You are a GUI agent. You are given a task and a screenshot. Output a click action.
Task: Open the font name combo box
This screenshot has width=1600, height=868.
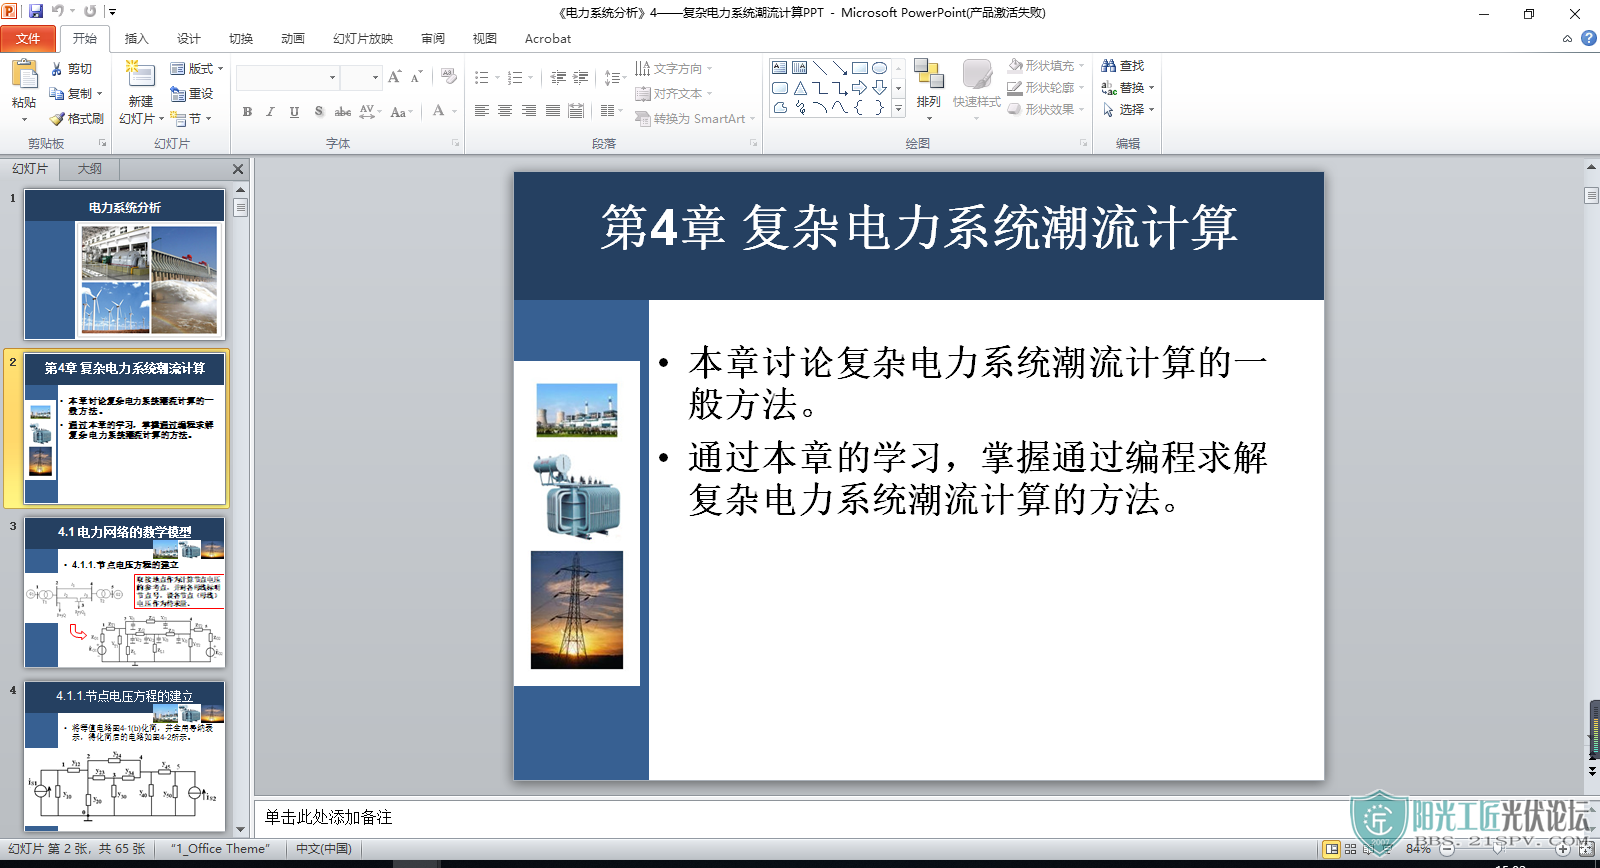coord(288,77)
